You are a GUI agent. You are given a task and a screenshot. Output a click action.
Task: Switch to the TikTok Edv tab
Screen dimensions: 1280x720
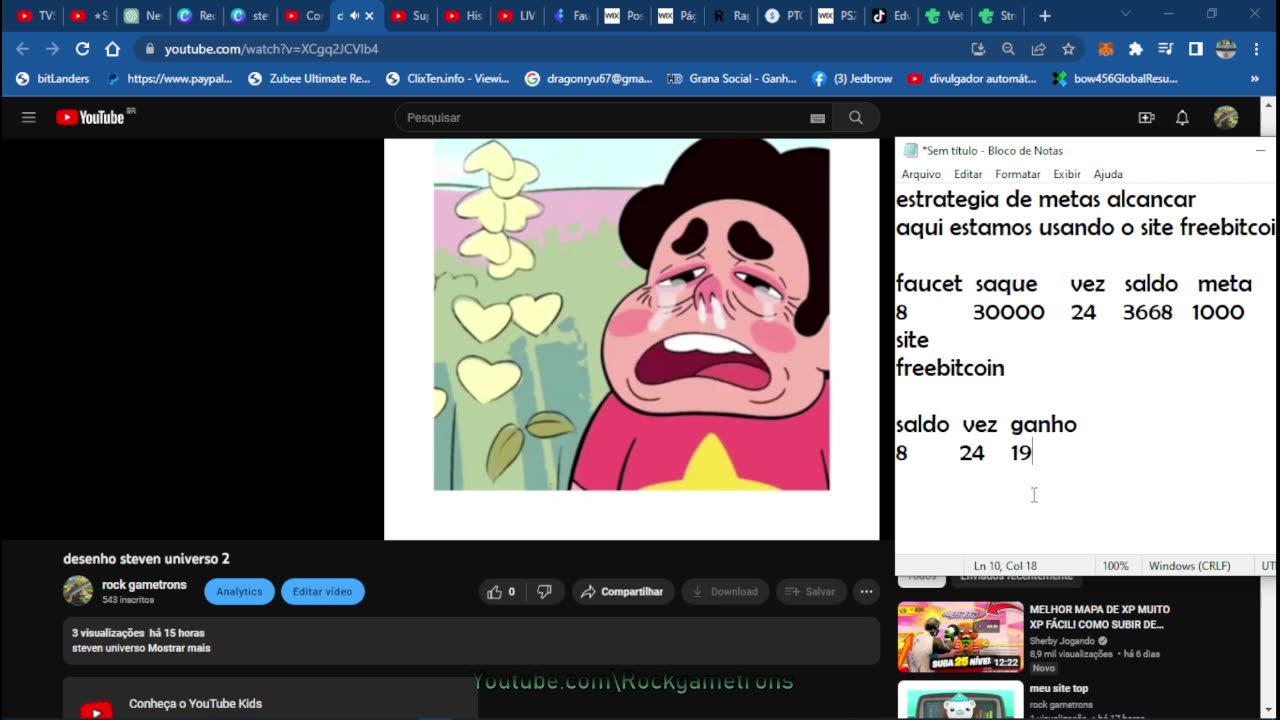coord(890,16)
